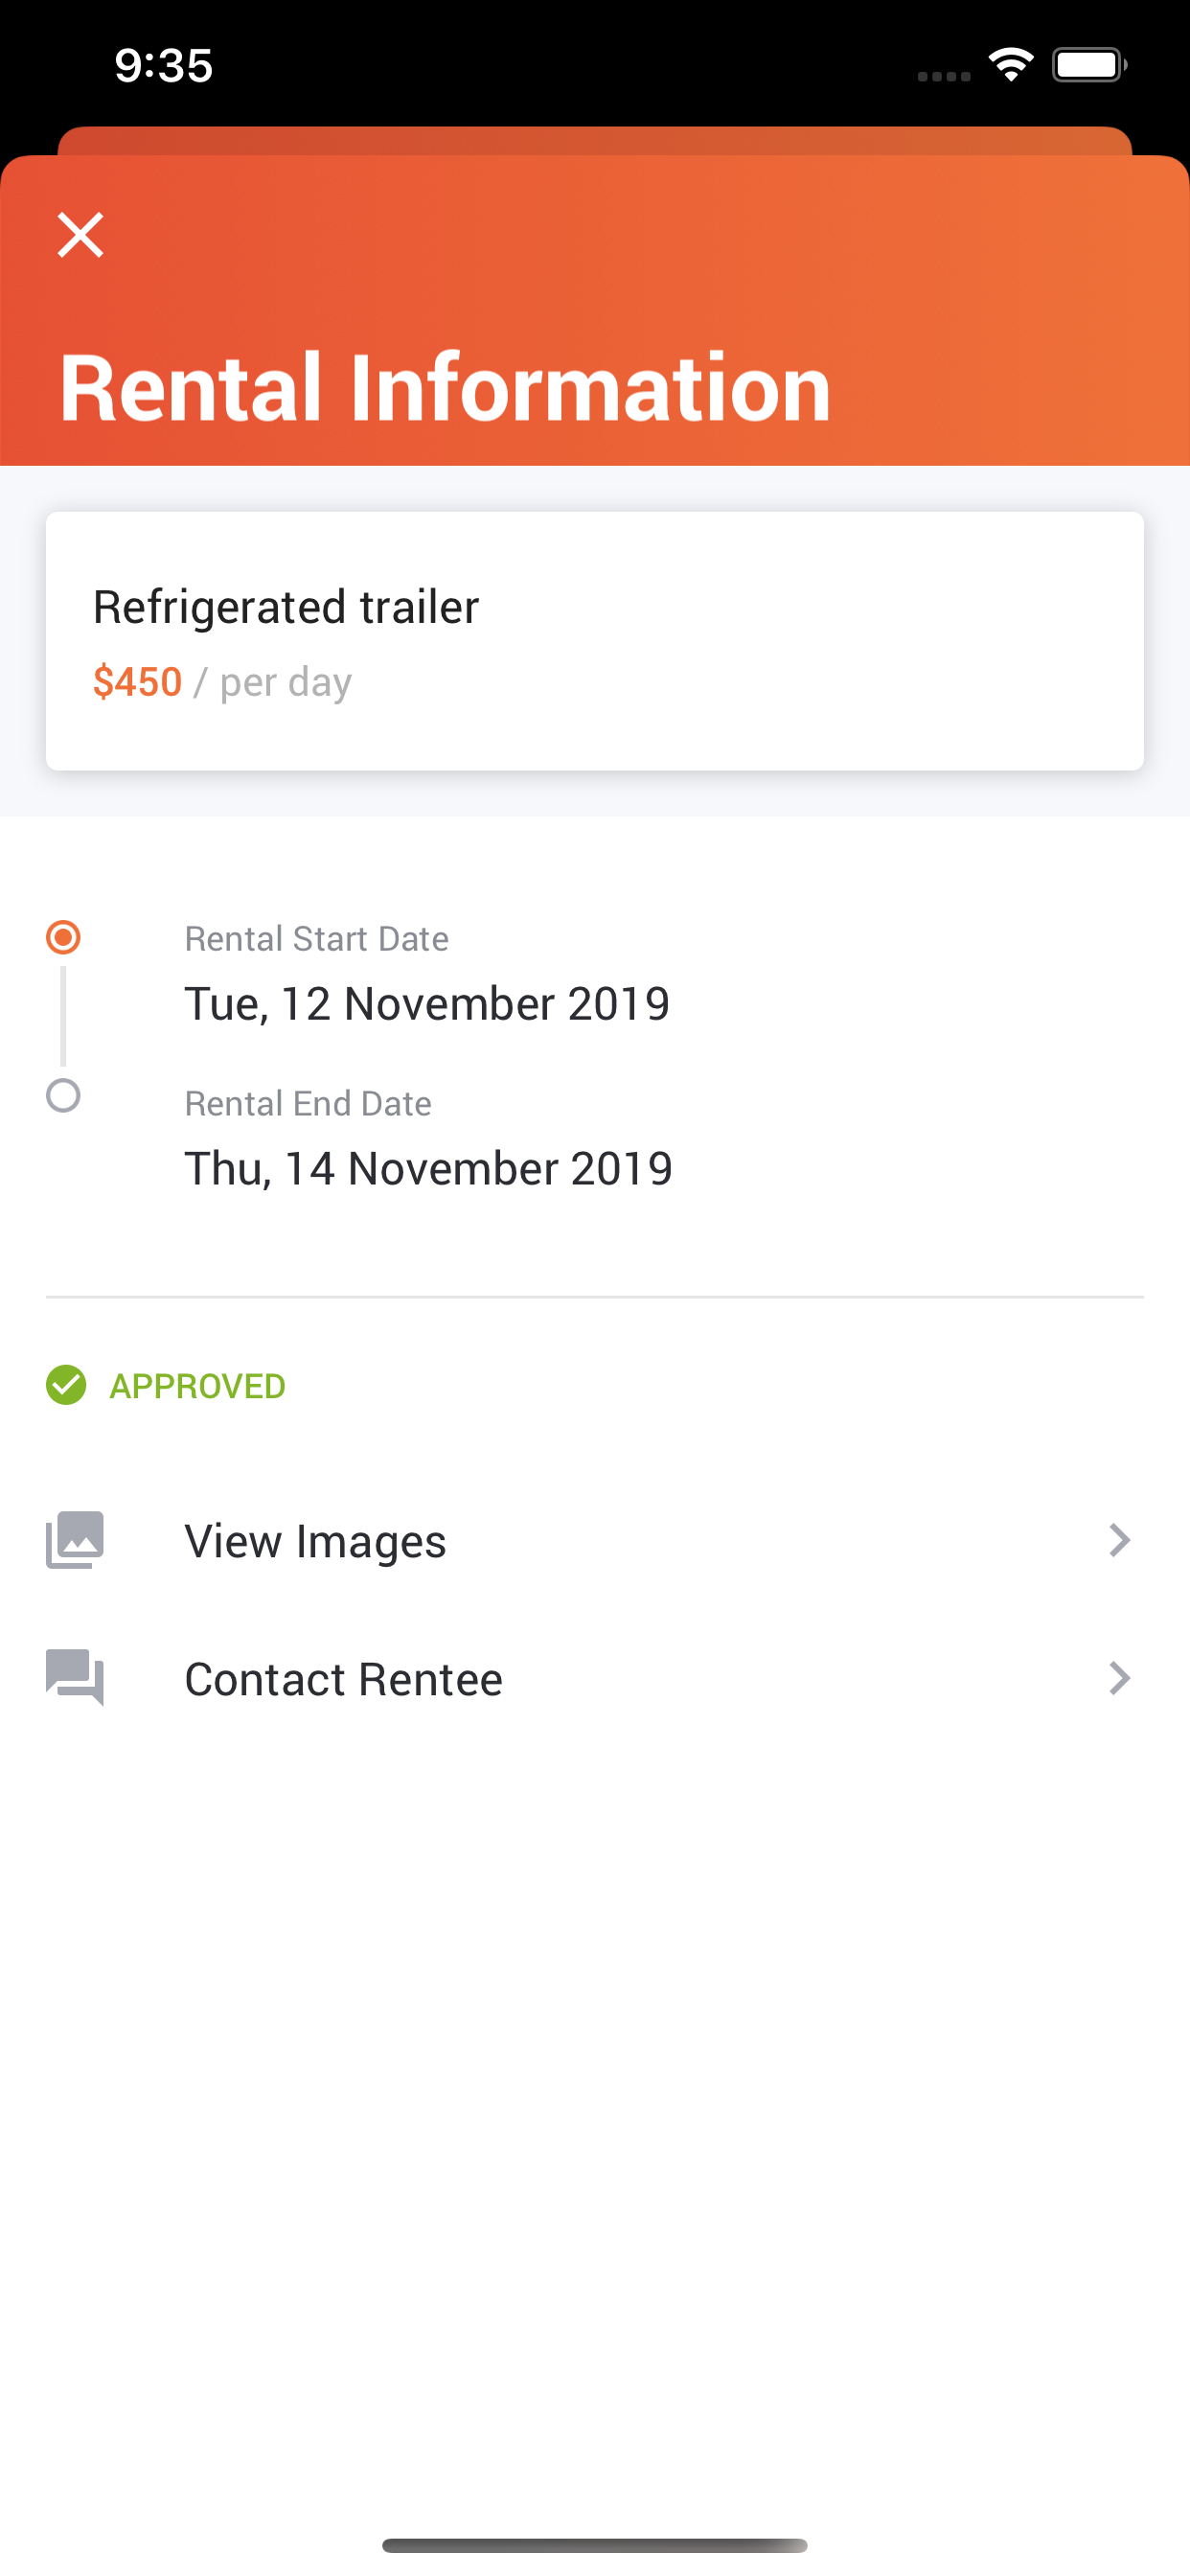Tap the APPROVED status label
The height and width of the screenshot is (2576, 1190).
coord(197,1386)
